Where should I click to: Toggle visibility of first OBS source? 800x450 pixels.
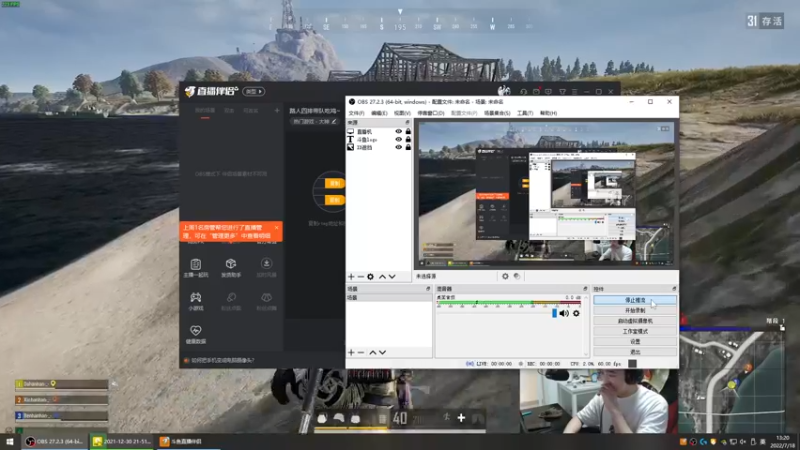point(398,132)
